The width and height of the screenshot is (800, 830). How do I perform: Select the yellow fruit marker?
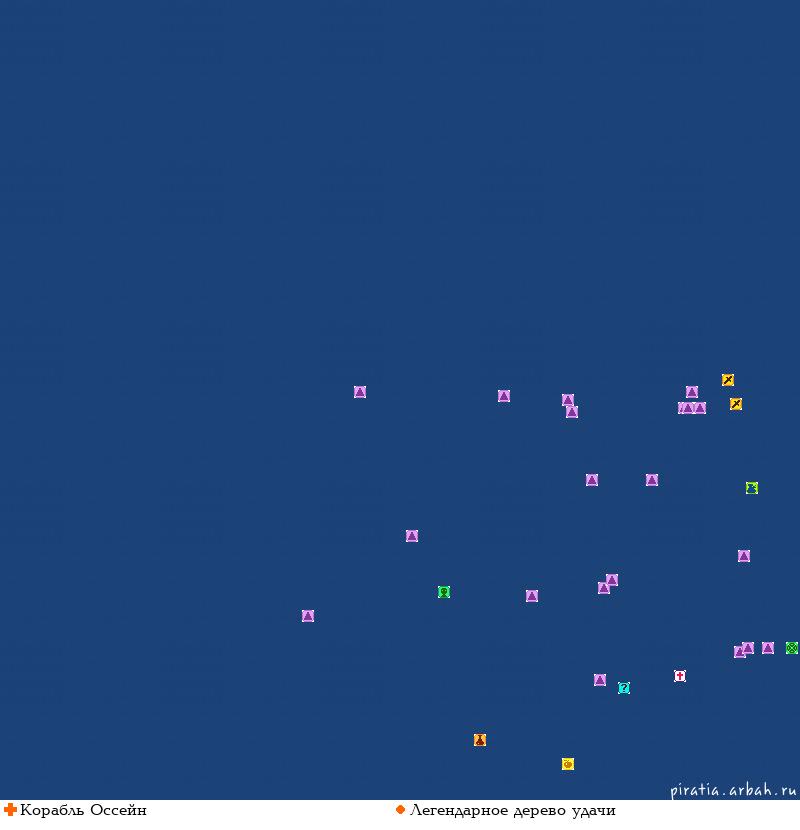[x=568, y=764]
